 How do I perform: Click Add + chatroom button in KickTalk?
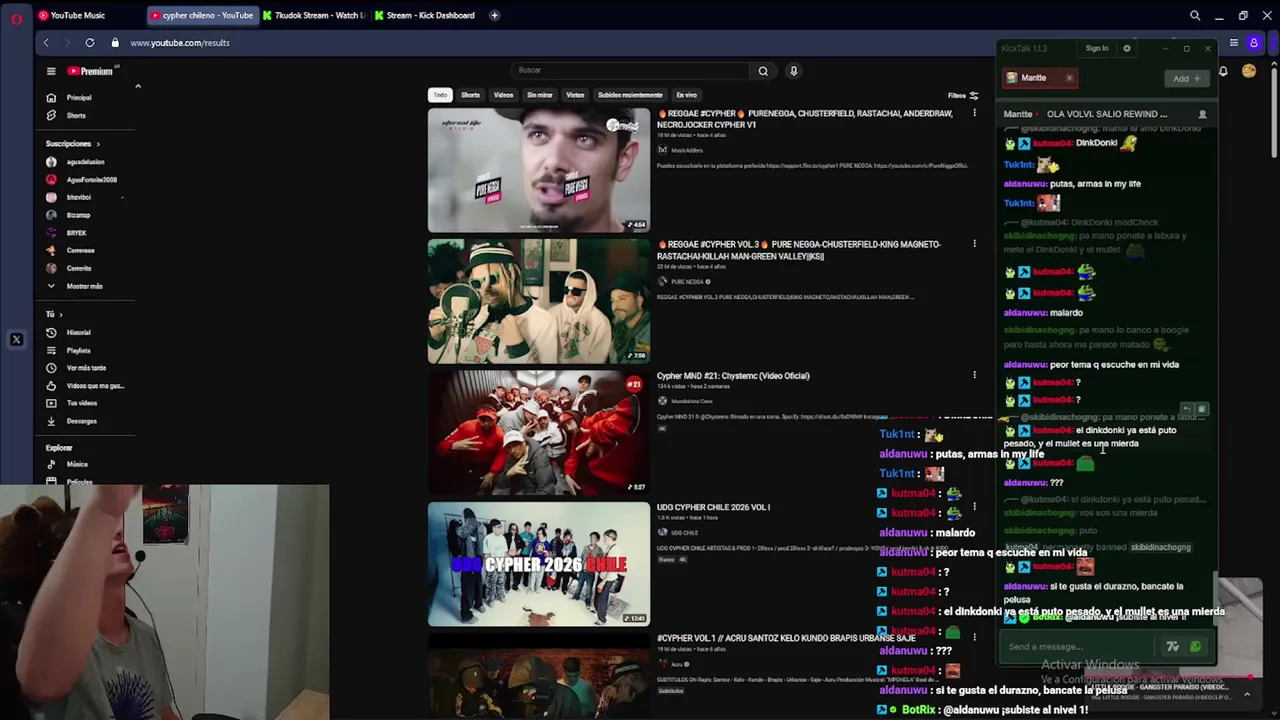tap(1187, 78)
